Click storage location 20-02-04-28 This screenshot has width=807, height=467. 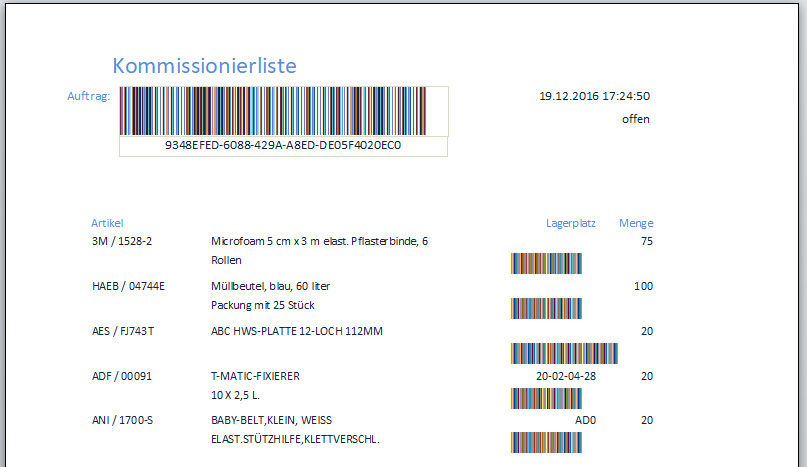[x=566, y=376]
